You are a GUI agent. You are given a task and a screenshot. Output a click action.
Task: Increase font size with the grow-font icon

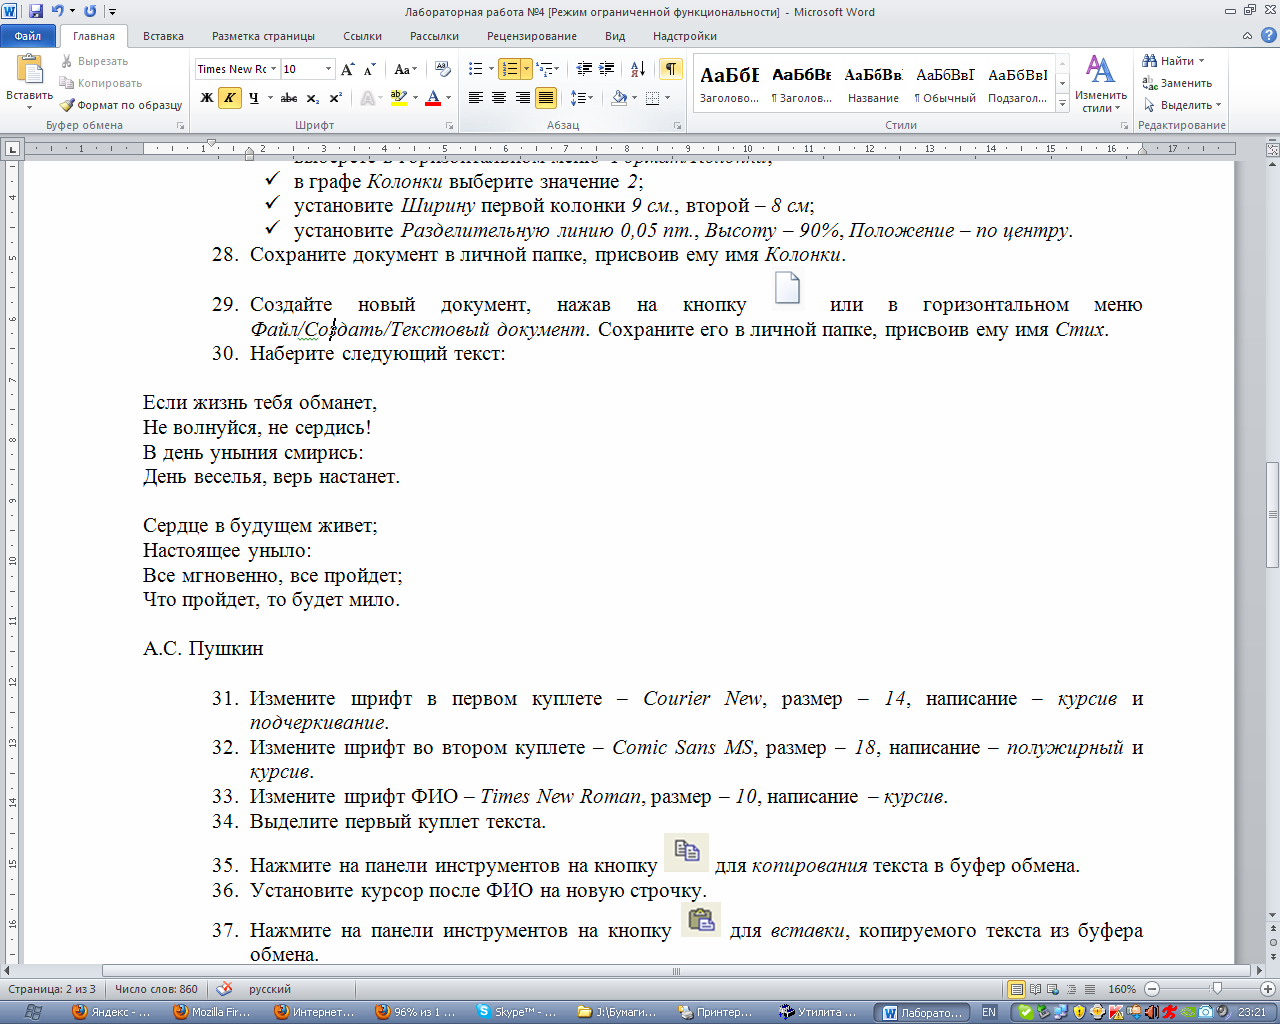pos(348,69)
